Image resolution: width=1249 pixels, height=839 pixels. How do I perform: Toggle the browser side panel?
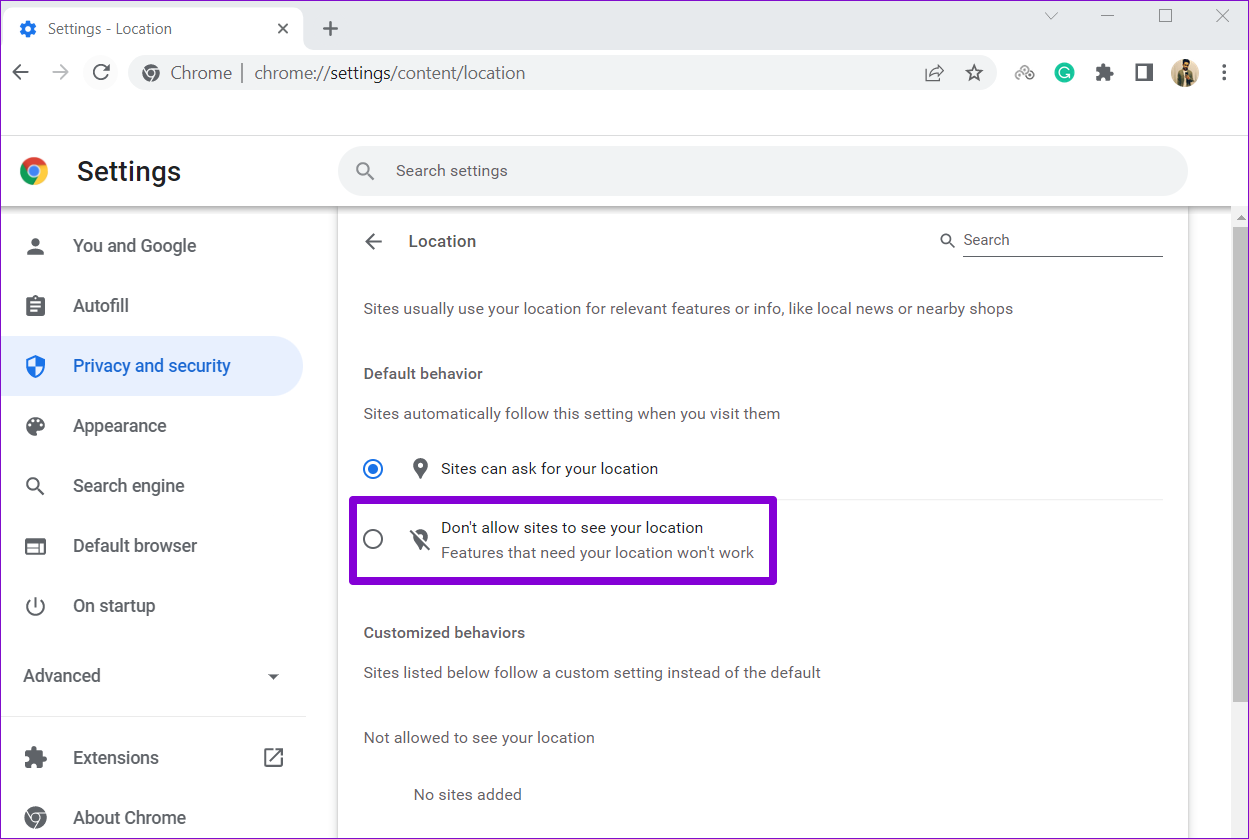(x=1144, y=72)
